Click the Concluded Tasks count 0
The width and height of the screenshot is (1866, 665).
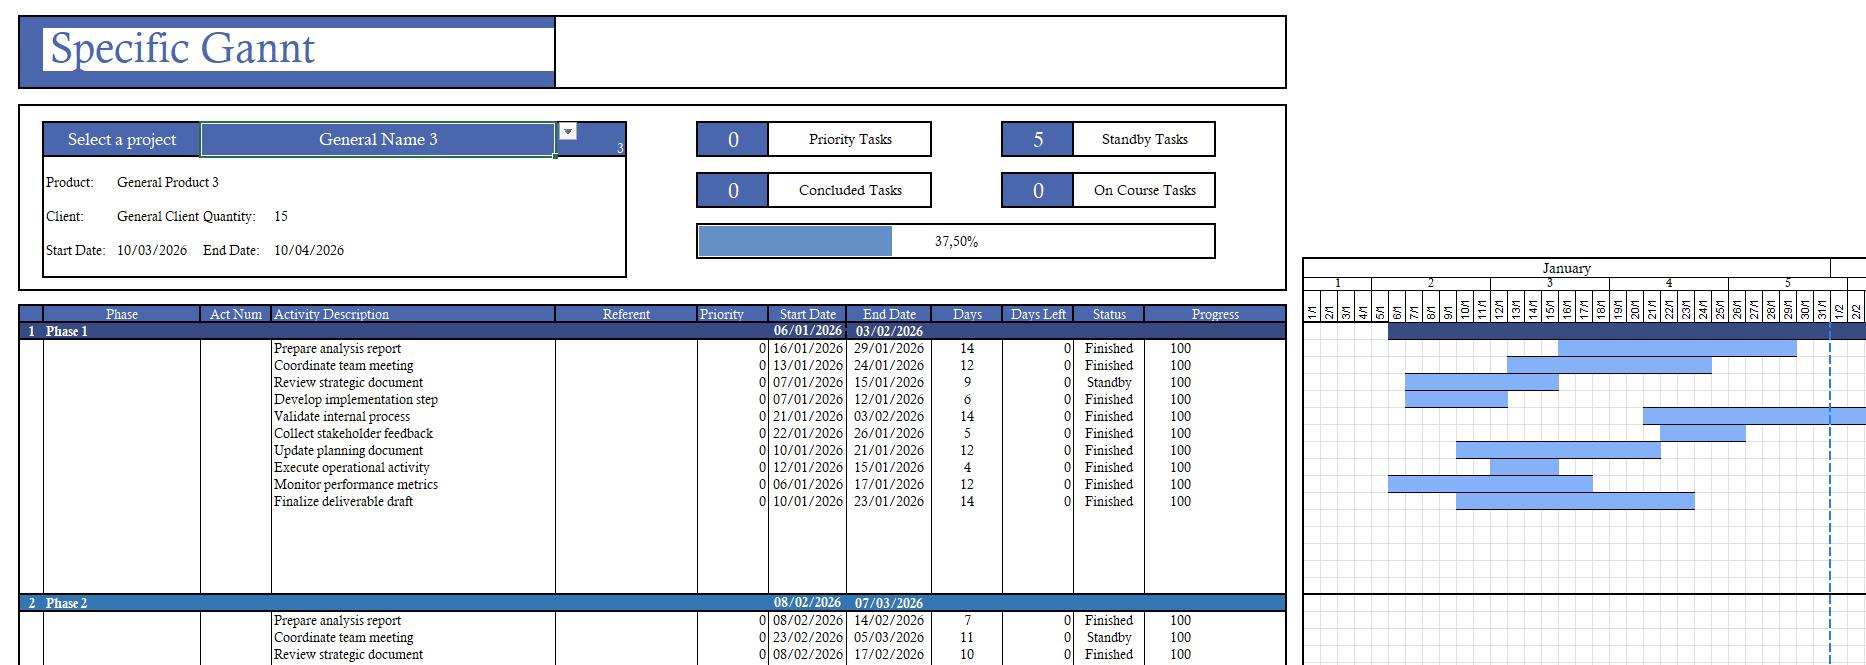click(x=733, y=190)
